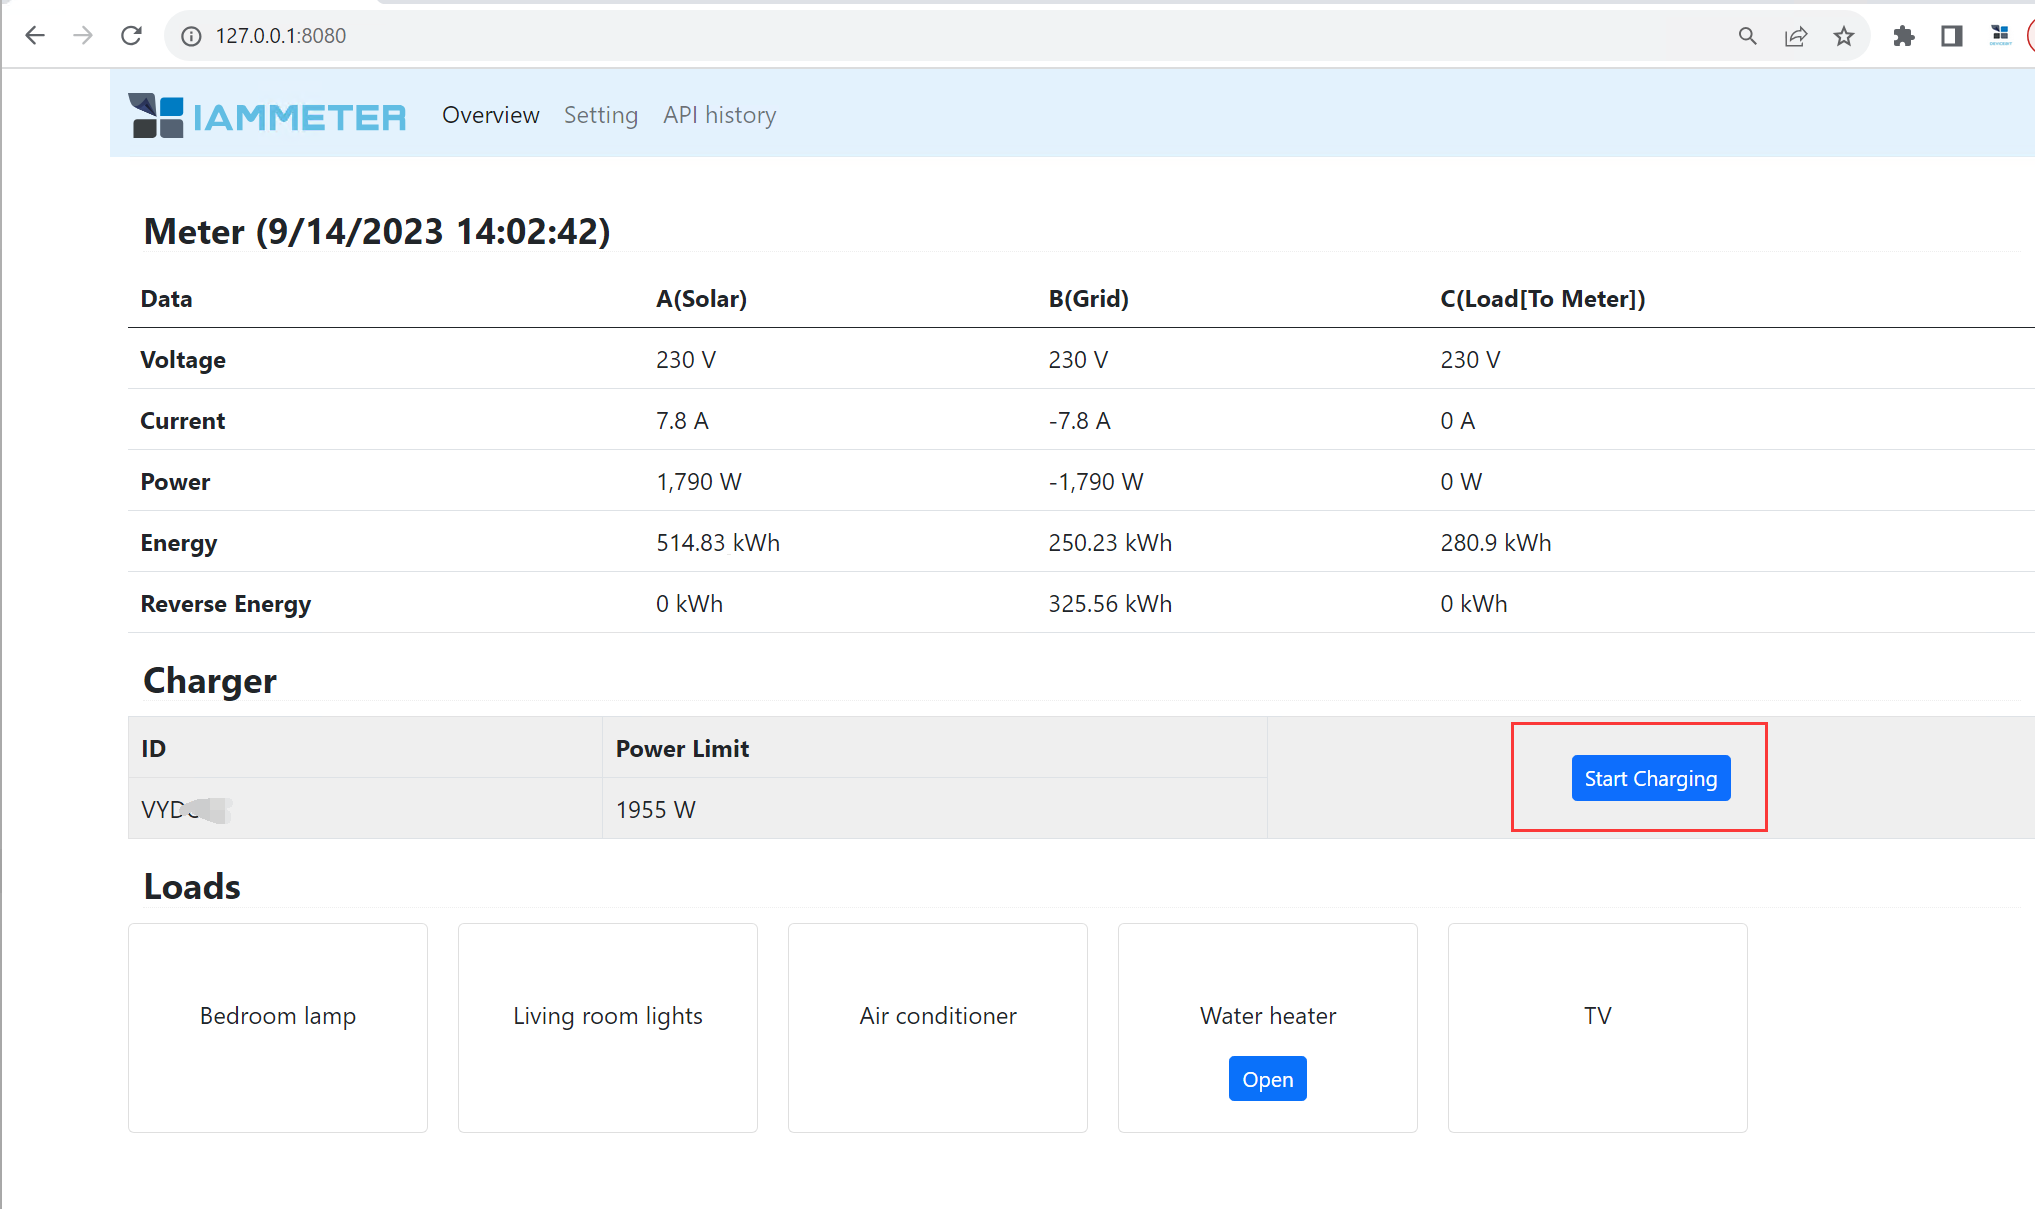Go to API history
The image size is (2035, 1209).
click(x=719, y=115)
